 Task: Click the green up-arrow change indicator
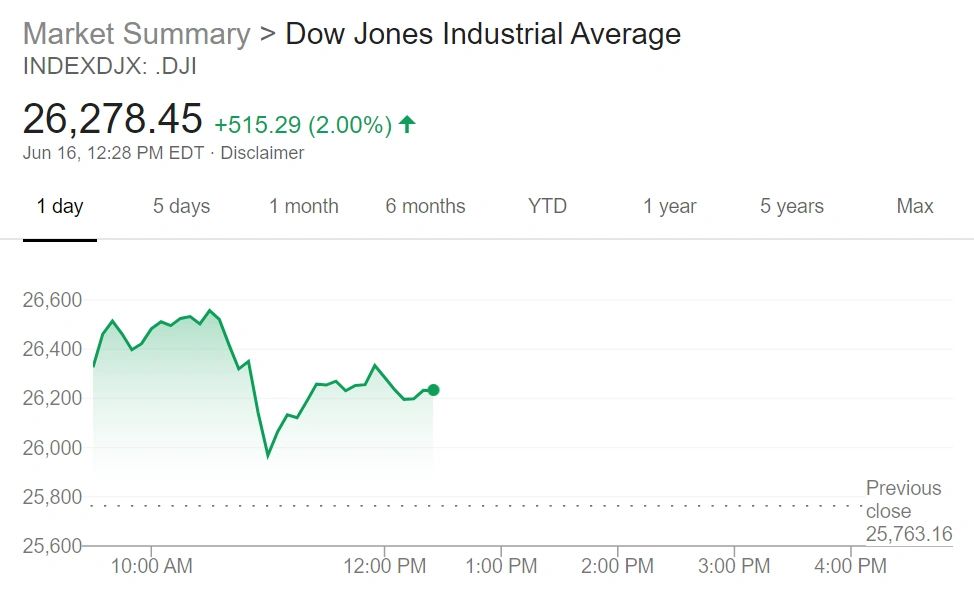[407, 125]
